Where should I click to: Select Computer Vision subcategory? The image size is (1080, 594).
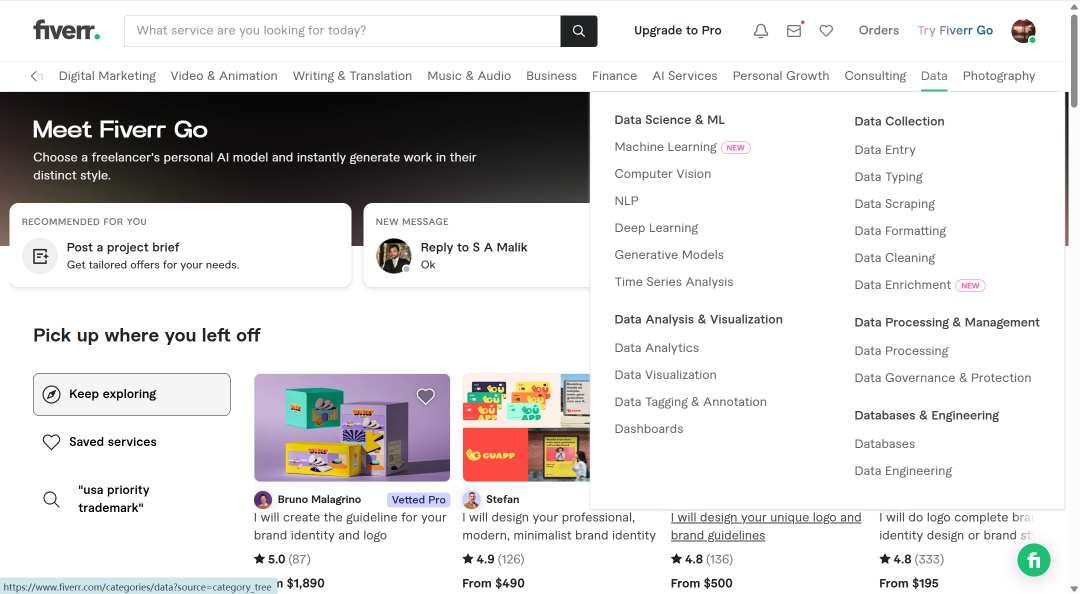click(663, 174)
